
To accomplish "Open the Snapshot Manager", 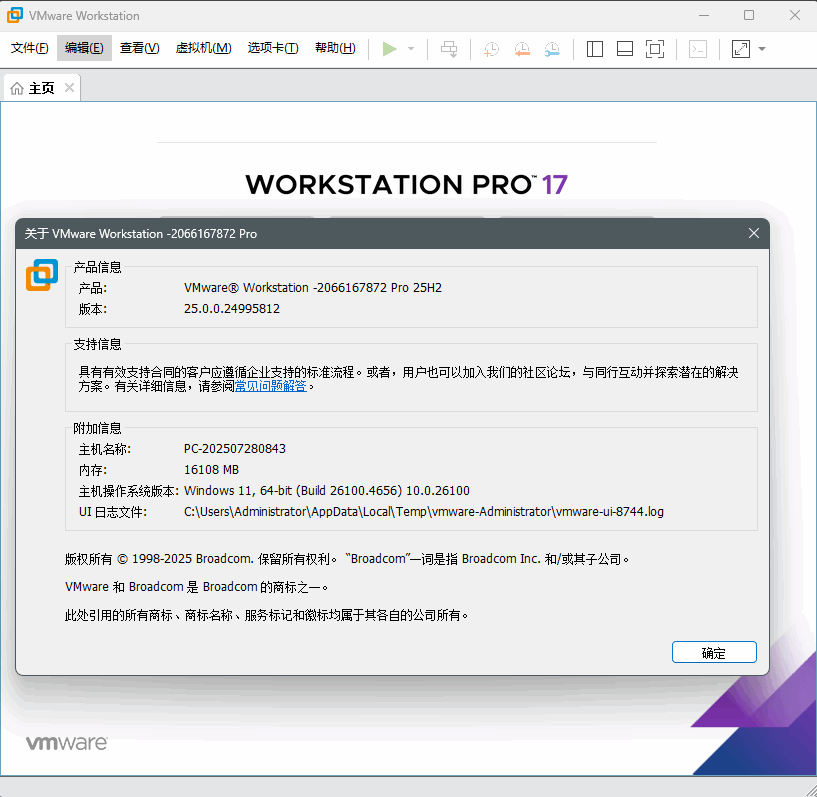I will pos(552,48).
